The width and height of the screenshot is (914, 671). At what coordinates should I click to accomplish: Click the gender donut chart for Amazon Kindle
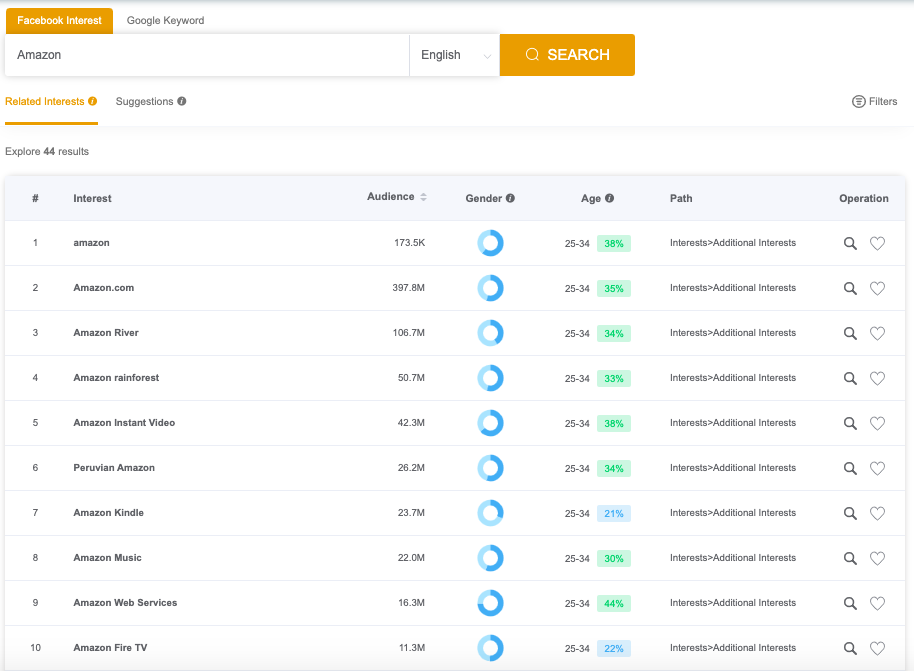point(490,513)
